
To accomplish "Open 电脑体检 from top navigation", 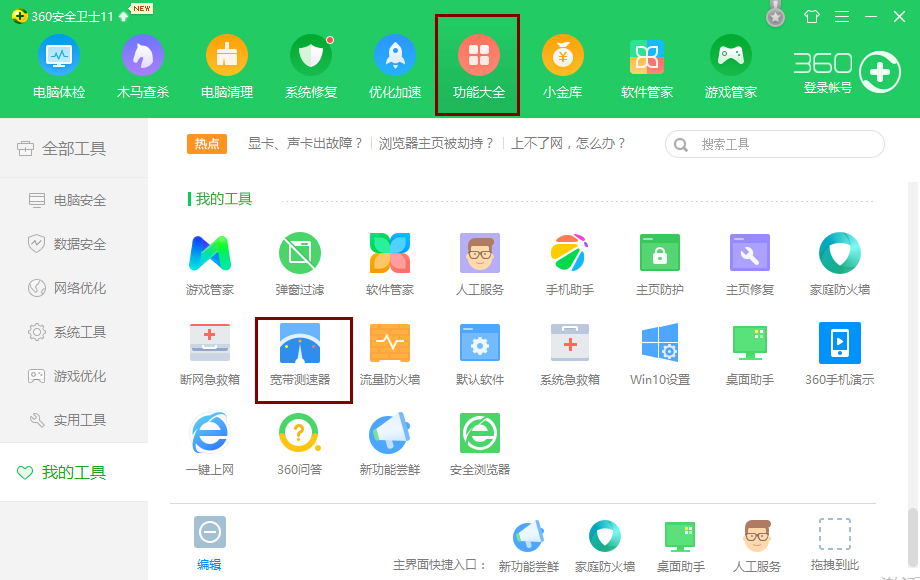I will coord(59,67).
